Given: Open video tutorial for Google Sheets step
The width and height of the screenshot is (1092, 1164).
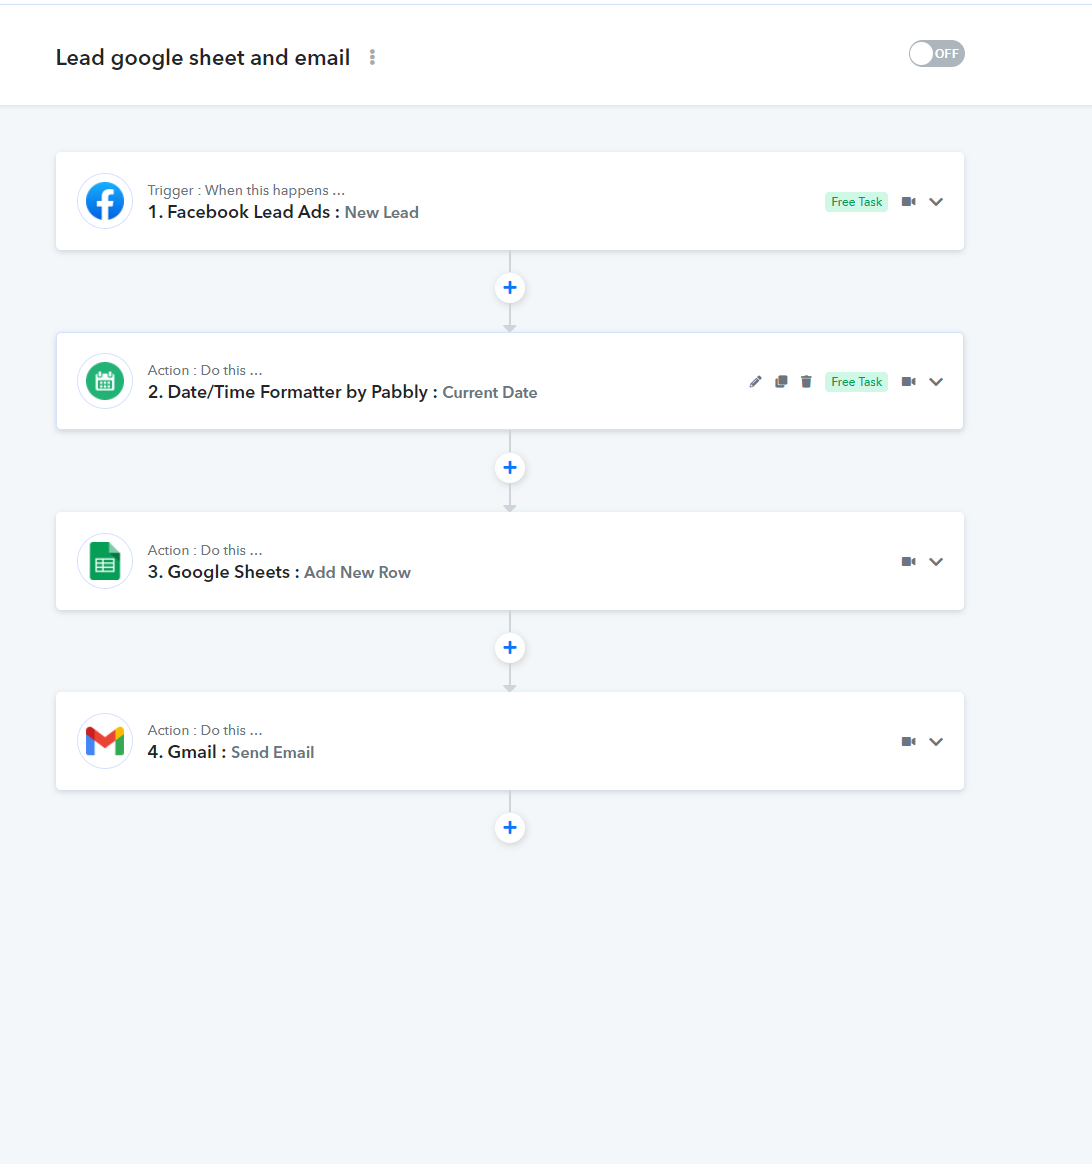Looking at the screenshot, I should (909, 562).
